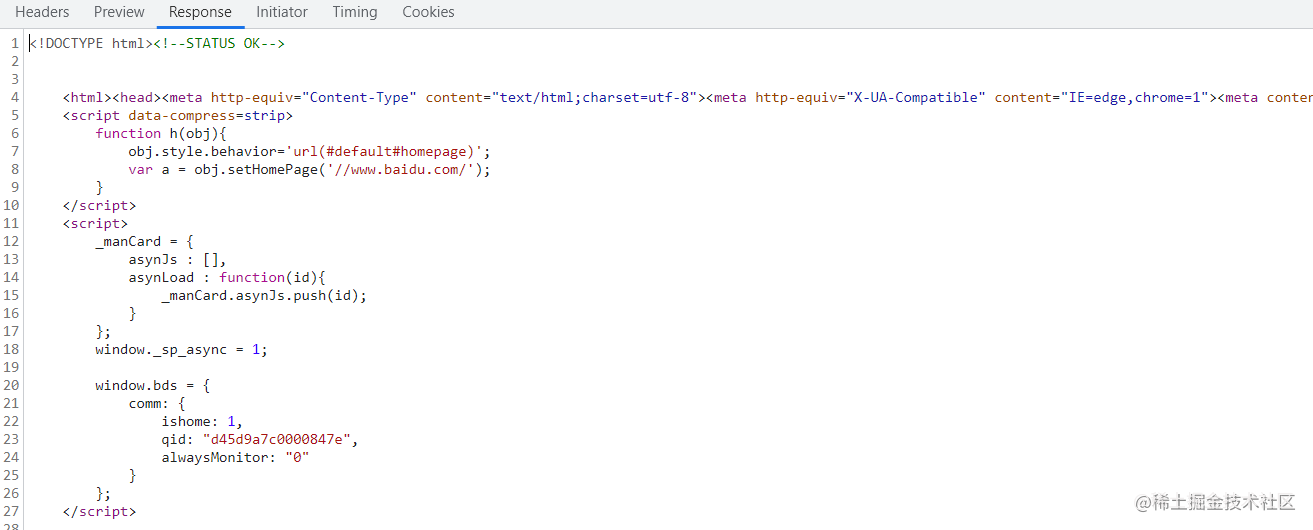1313x530 pixels.
Task: Click line number 1 in the gutter
Action: (x=15, y=43)
